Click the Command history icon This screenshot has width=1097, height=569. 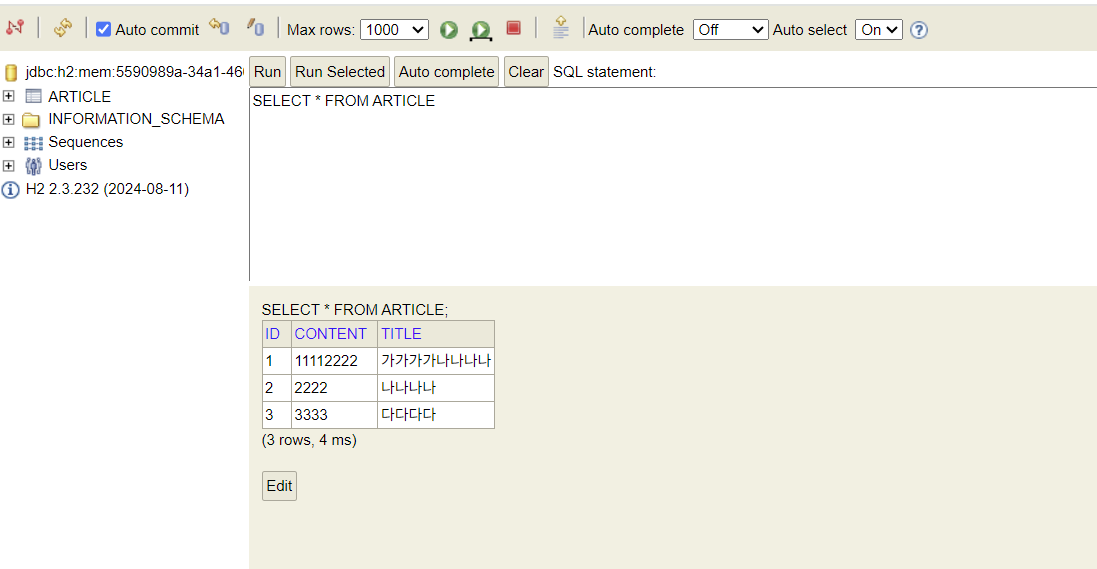[560, 28]
